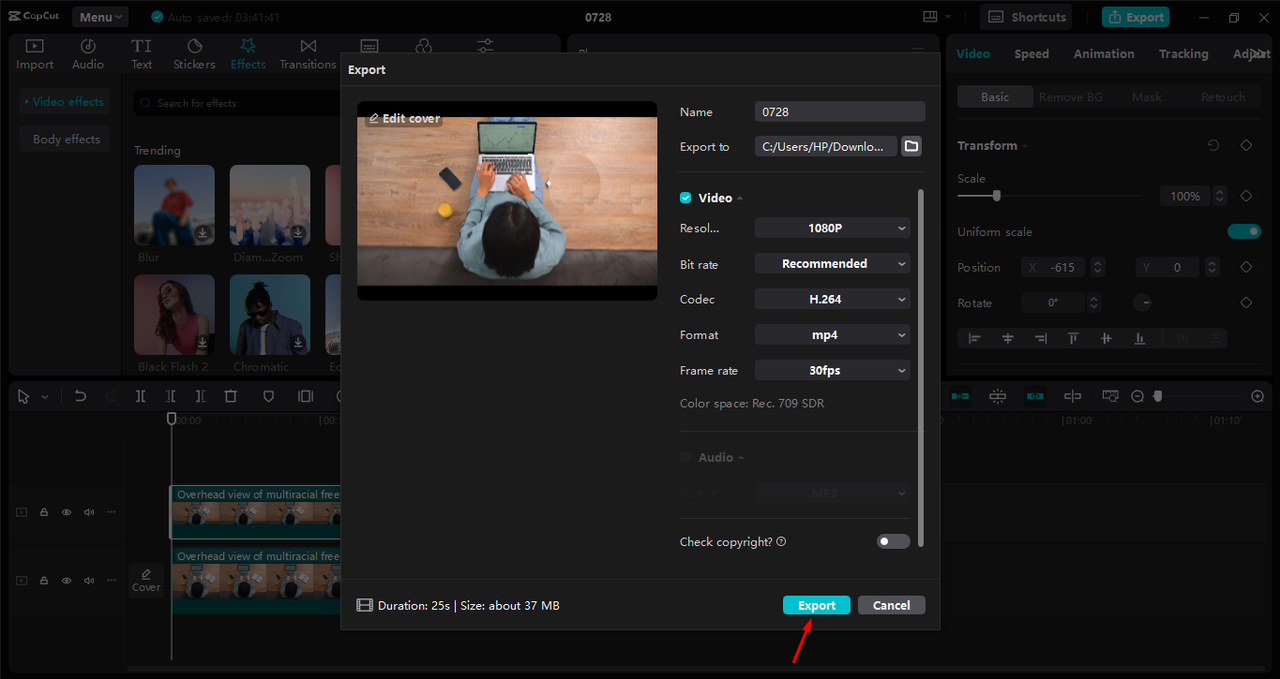Open Shortcuts from the title bar
Viewport: 1280px width, 679px height.
point(1026,17)
